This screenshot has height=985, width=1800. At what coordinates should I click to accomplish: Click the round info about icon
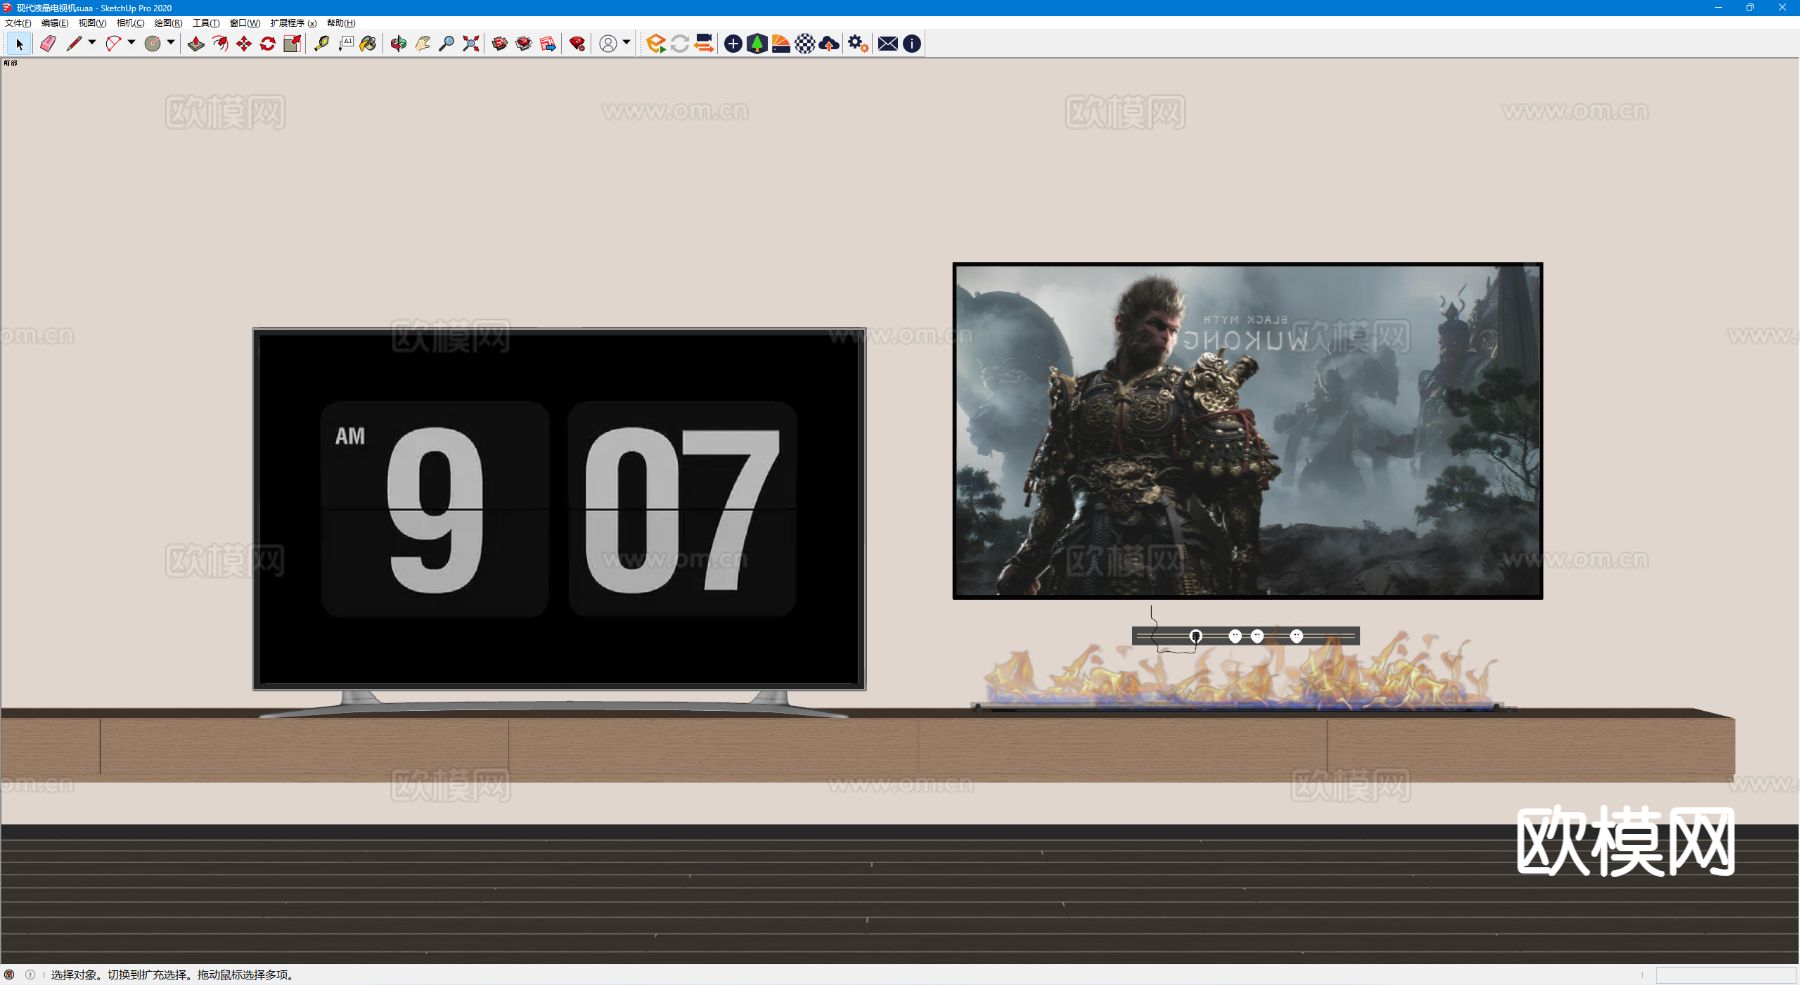[912, 44]
